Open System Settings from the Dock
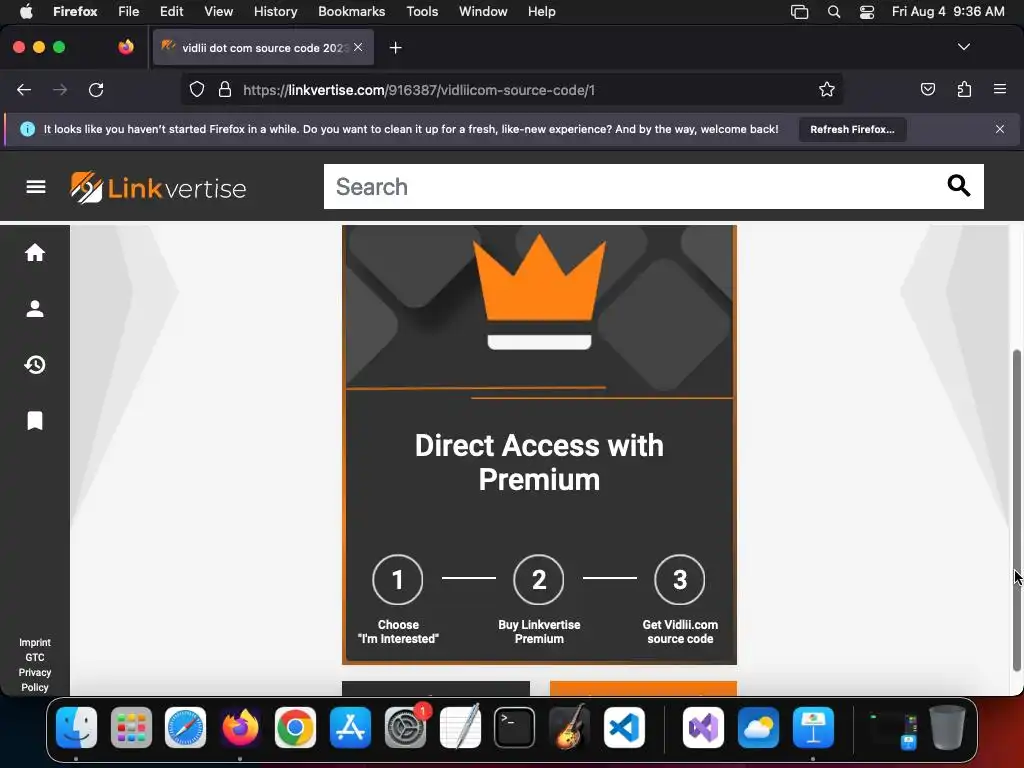Screen dimensions: 1024x768 pyautogui.click(x=405, y=728)
